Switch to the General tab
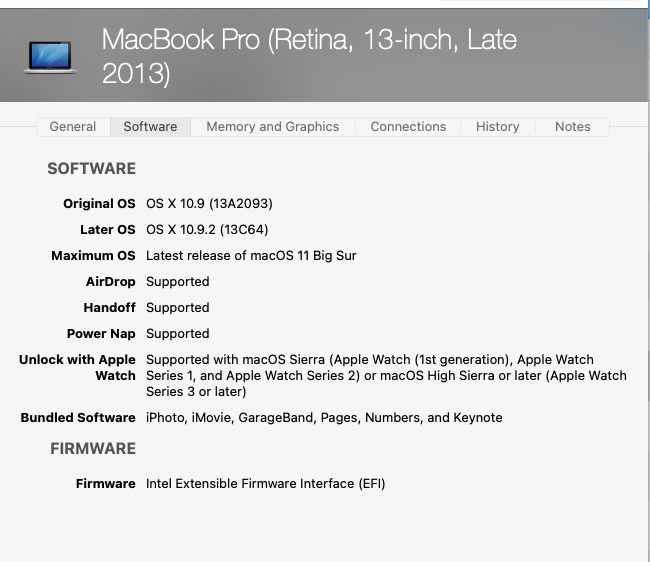The image size is (650, 562). coord(73,127)
